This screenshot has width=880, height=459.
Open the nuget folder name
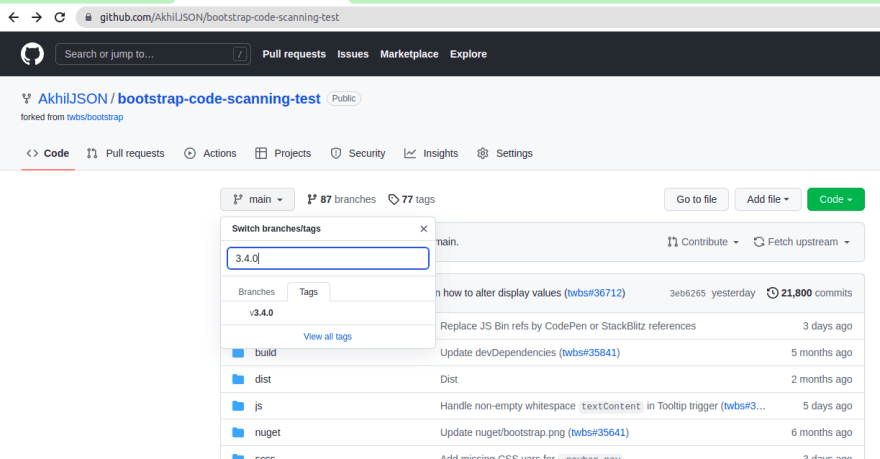tap(268, 433)
